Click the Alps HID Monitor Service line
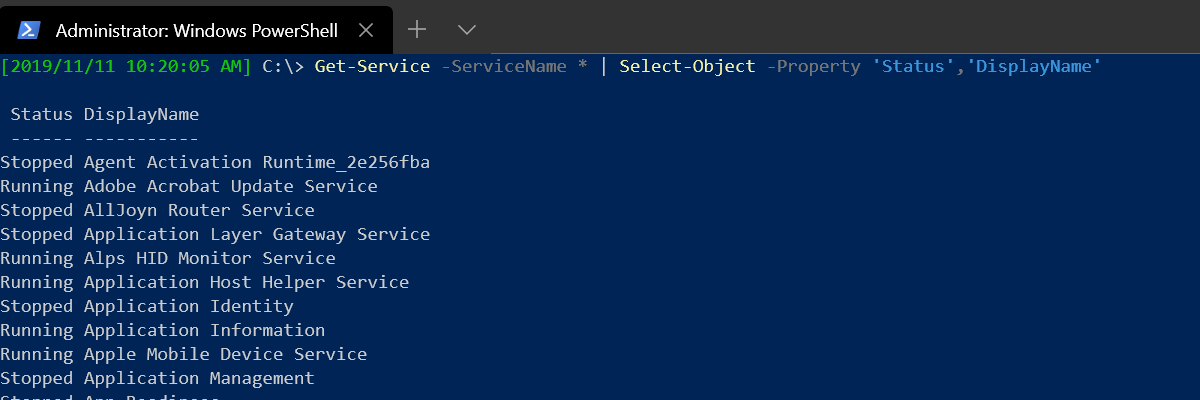 click(168, 258)
